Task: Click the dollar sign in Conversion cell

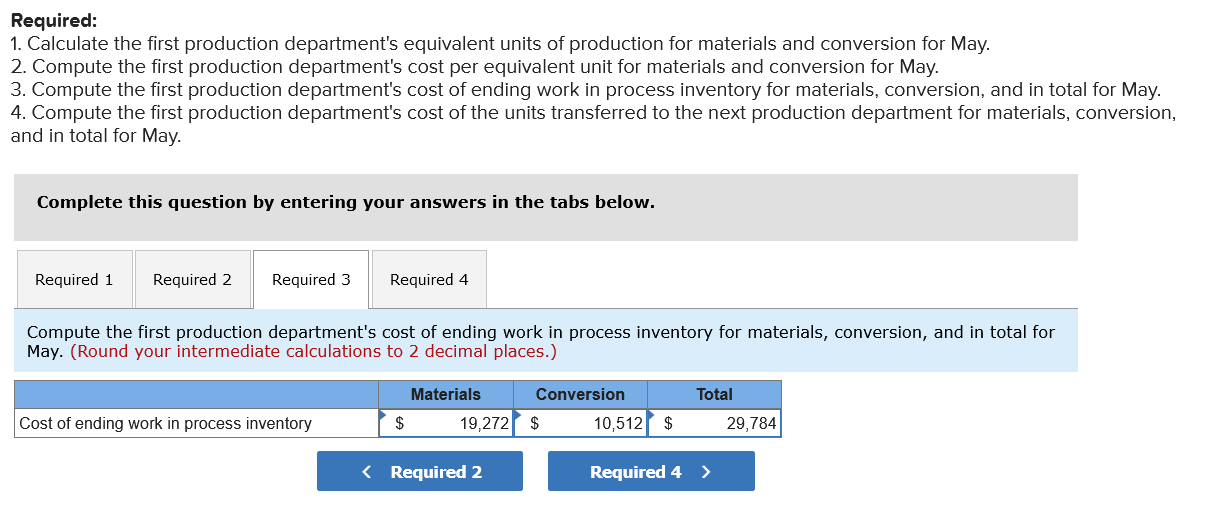Action: pos(534,424)
